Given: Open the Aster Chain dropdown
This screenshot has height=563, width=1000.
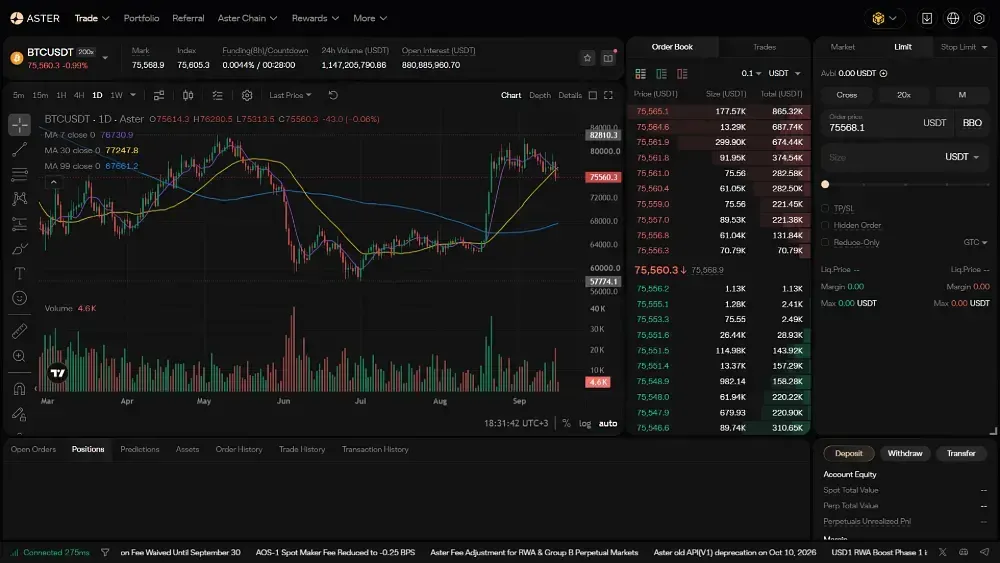Looking at the screenshot, I should (x=247, y=18).
